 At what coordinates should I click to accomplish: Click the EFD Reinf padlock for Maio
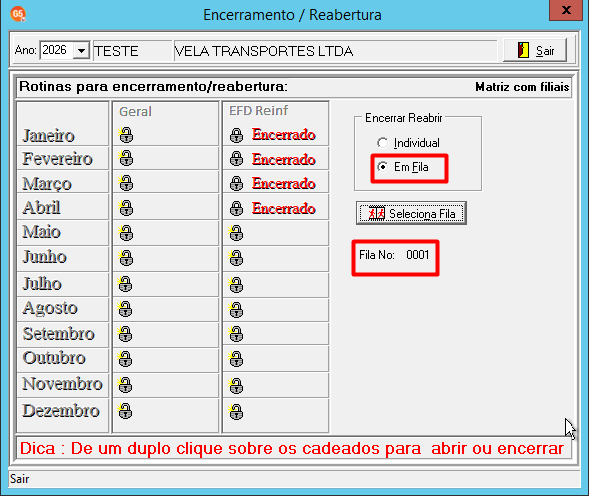(x=236, y=233)
